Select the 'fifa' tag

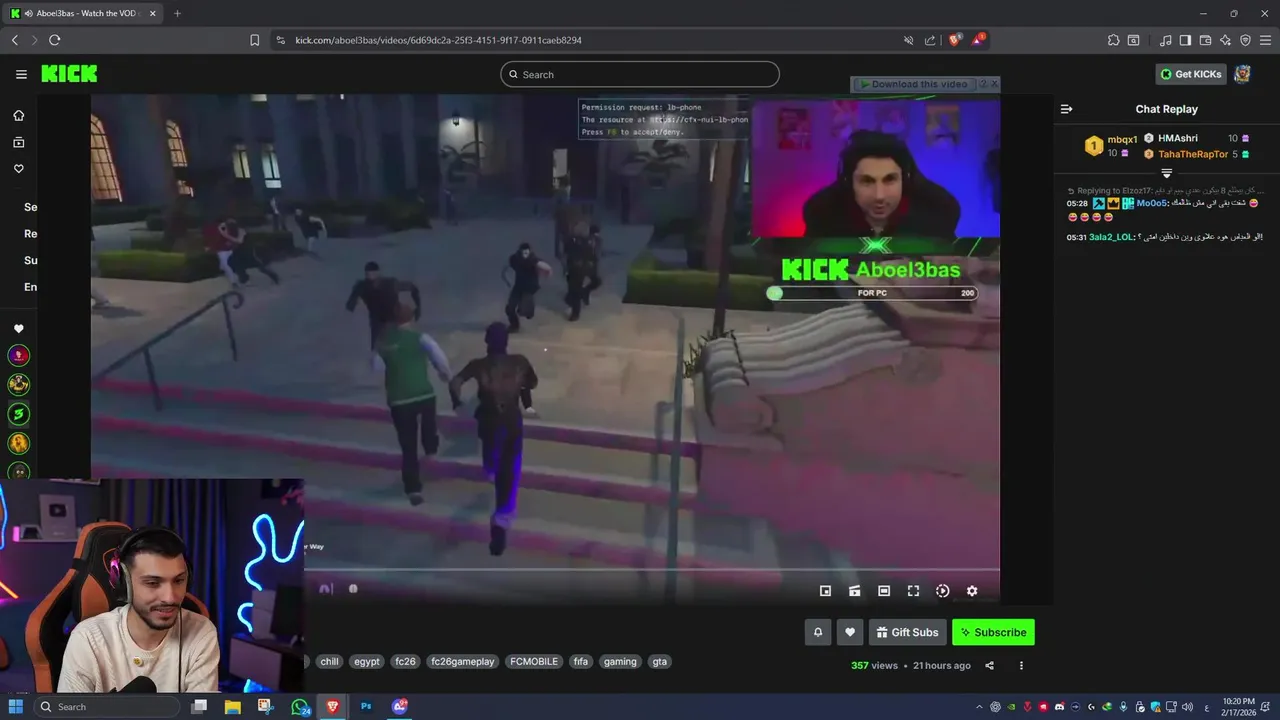click(581, 661)
